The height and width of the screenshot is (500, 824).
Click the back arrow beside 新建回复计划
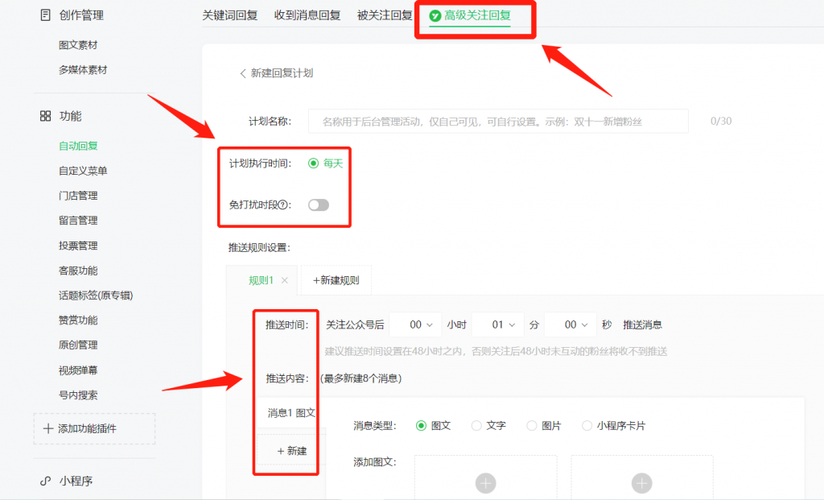242,73
